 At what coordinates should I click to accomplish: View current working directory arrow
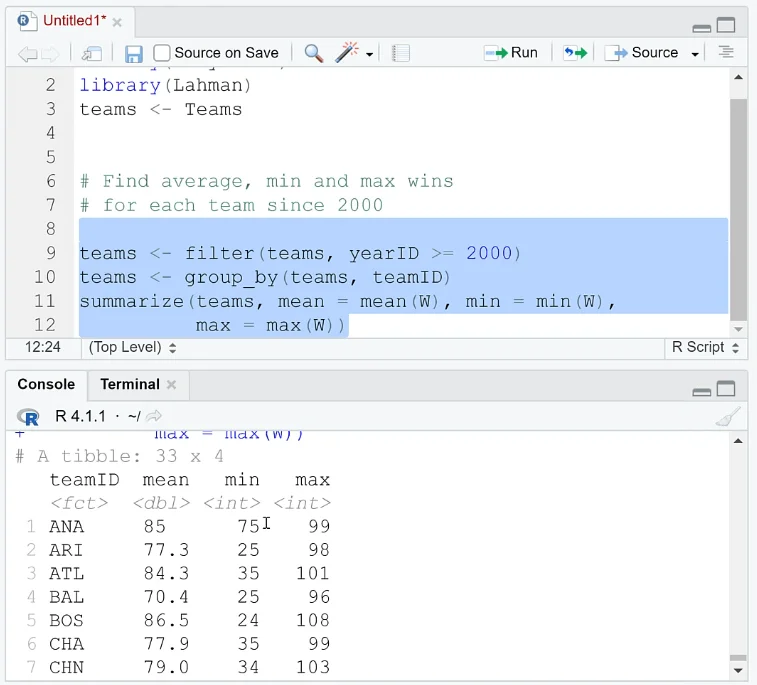[x=154, y=416]
